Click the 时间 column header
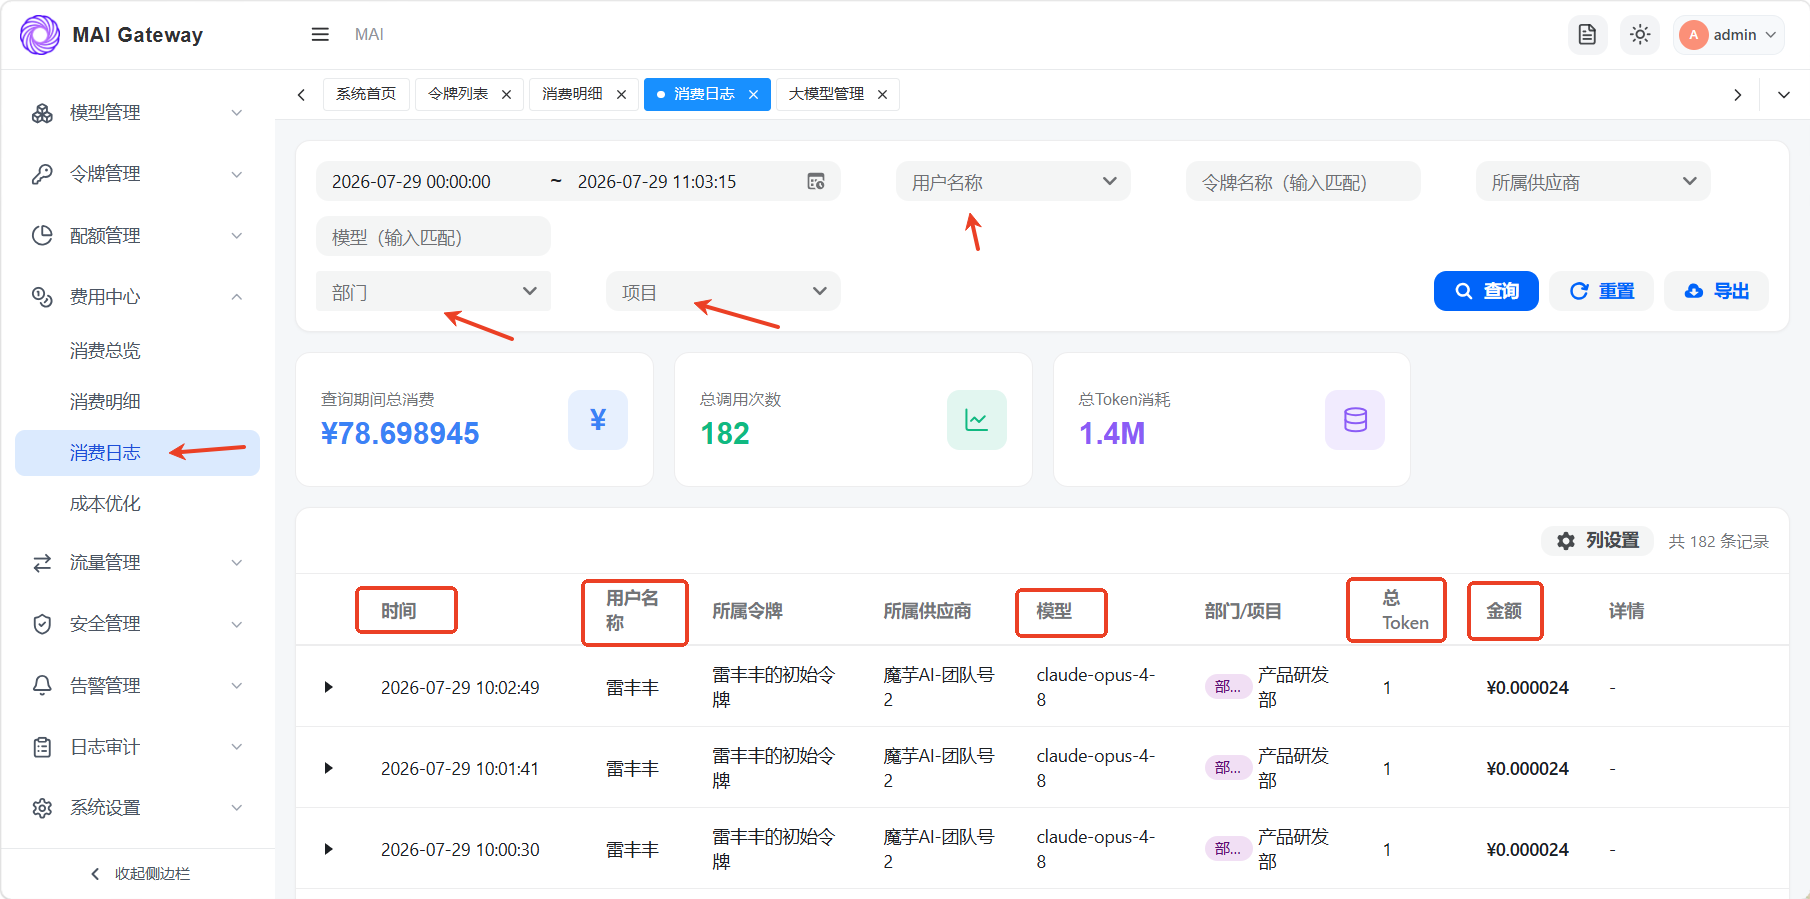Screen dimensions: 1810x899 399,611
